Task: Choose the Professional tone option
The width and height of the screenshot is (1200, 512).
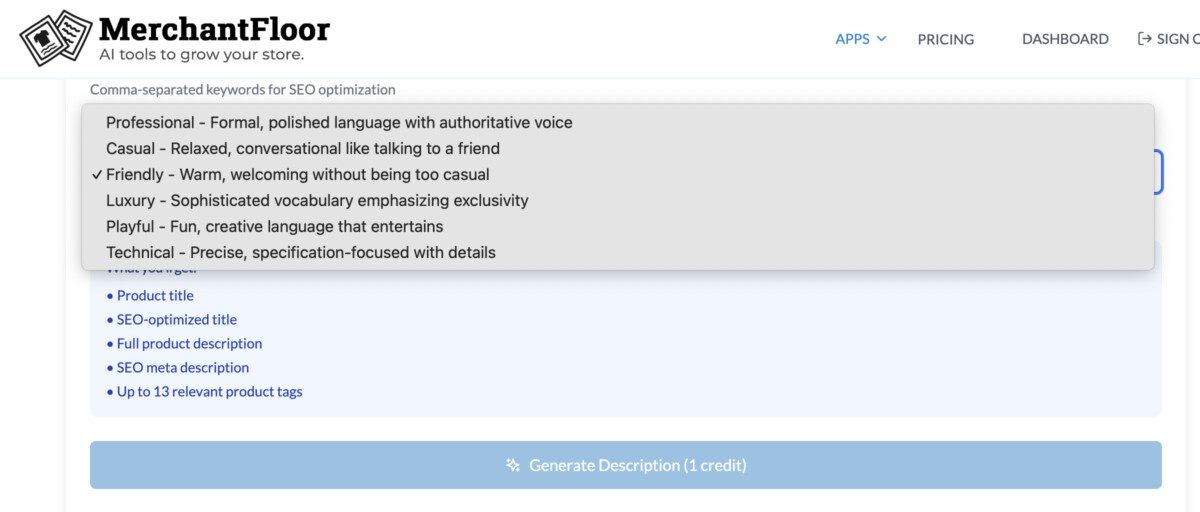Action: tap(618, 122)
